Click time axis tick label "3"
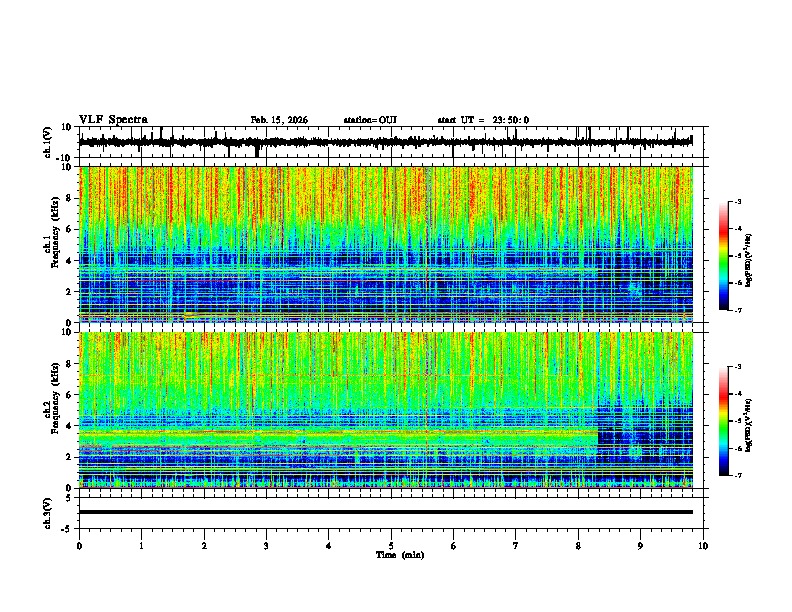This screenshot has width=792, height=612. click(x=266, y=546)
